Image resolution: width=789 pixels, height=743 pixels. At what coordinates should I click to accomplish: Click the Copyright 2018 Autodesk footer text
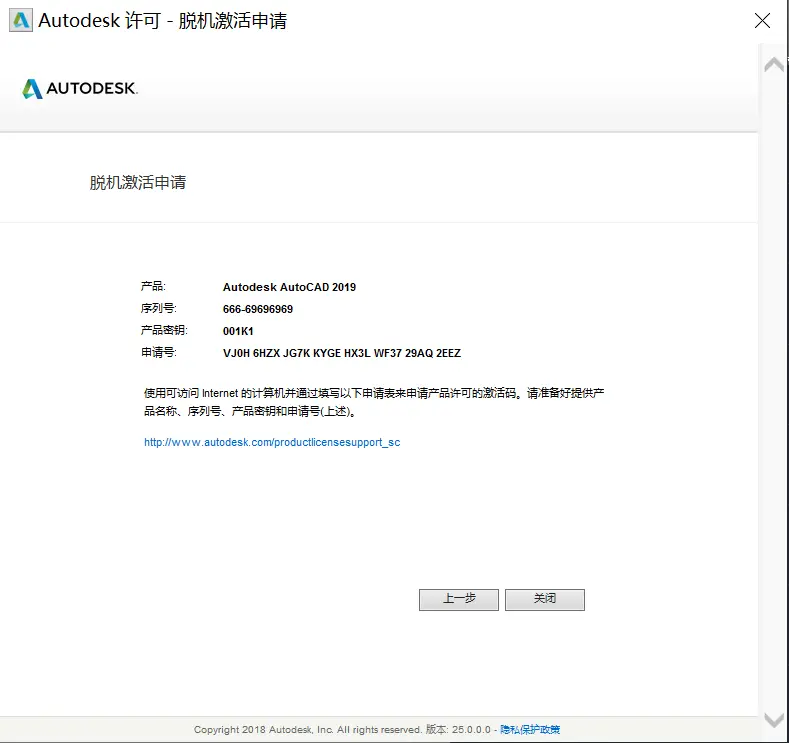(307, 729)
